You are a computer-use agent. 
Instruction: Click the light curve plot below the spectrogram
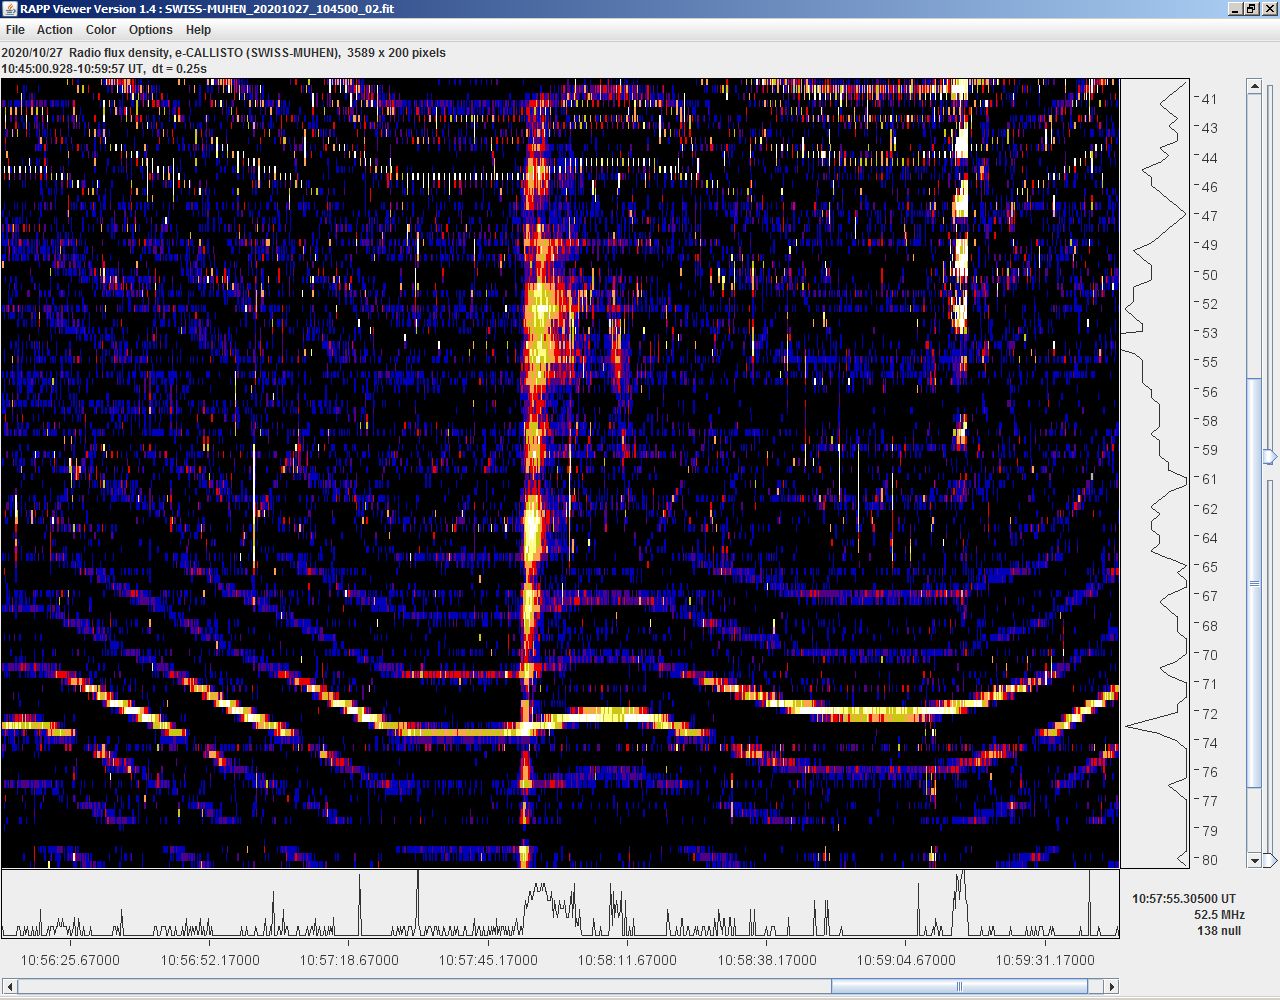coord(560,904)
